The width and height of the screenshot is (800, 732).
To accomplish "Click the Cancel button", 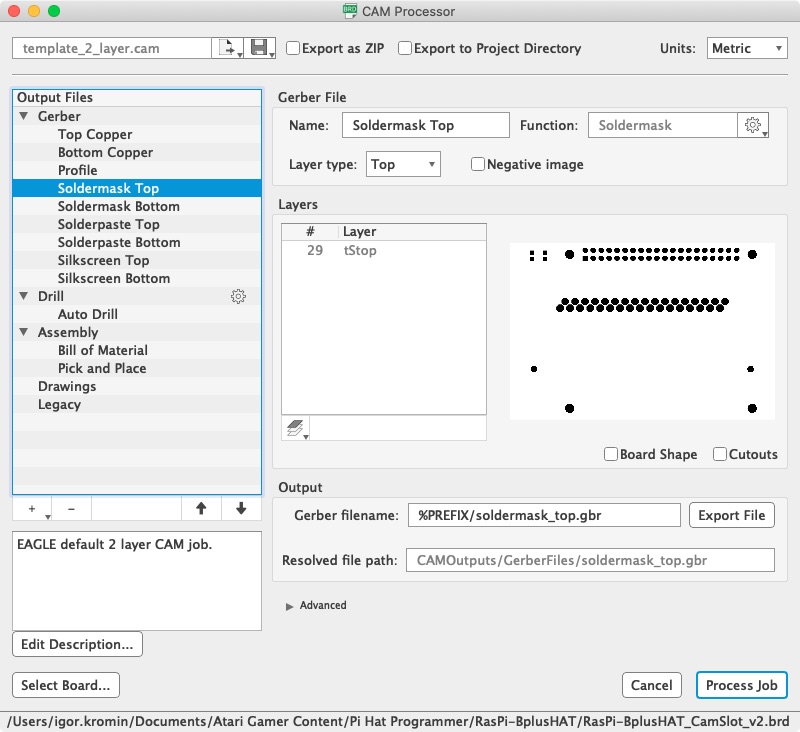I will (x=652, y=685).
